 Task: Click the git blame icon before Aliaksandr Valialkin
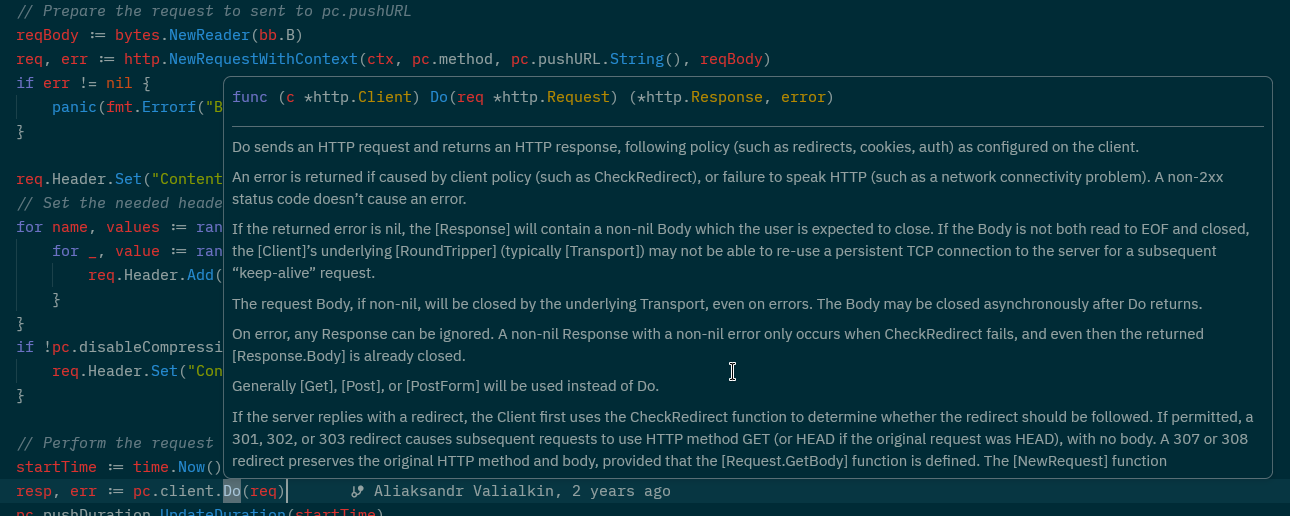(x=357, y=492)
